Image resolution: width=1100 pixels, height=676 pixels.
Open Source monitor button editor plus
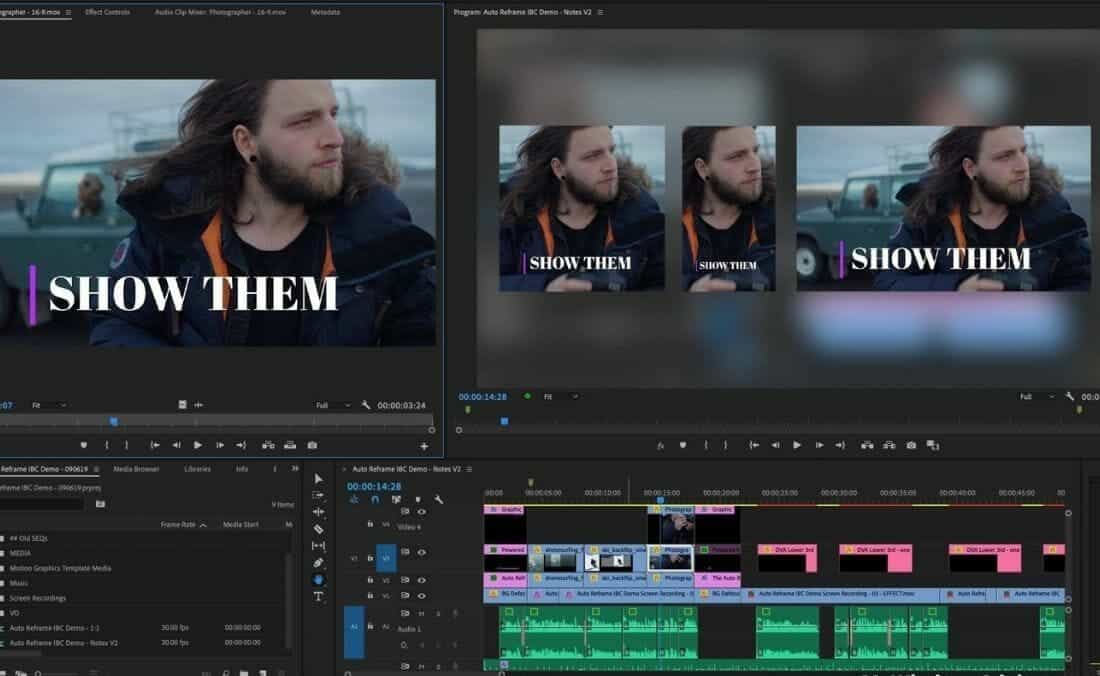click(x=424, y=446)
